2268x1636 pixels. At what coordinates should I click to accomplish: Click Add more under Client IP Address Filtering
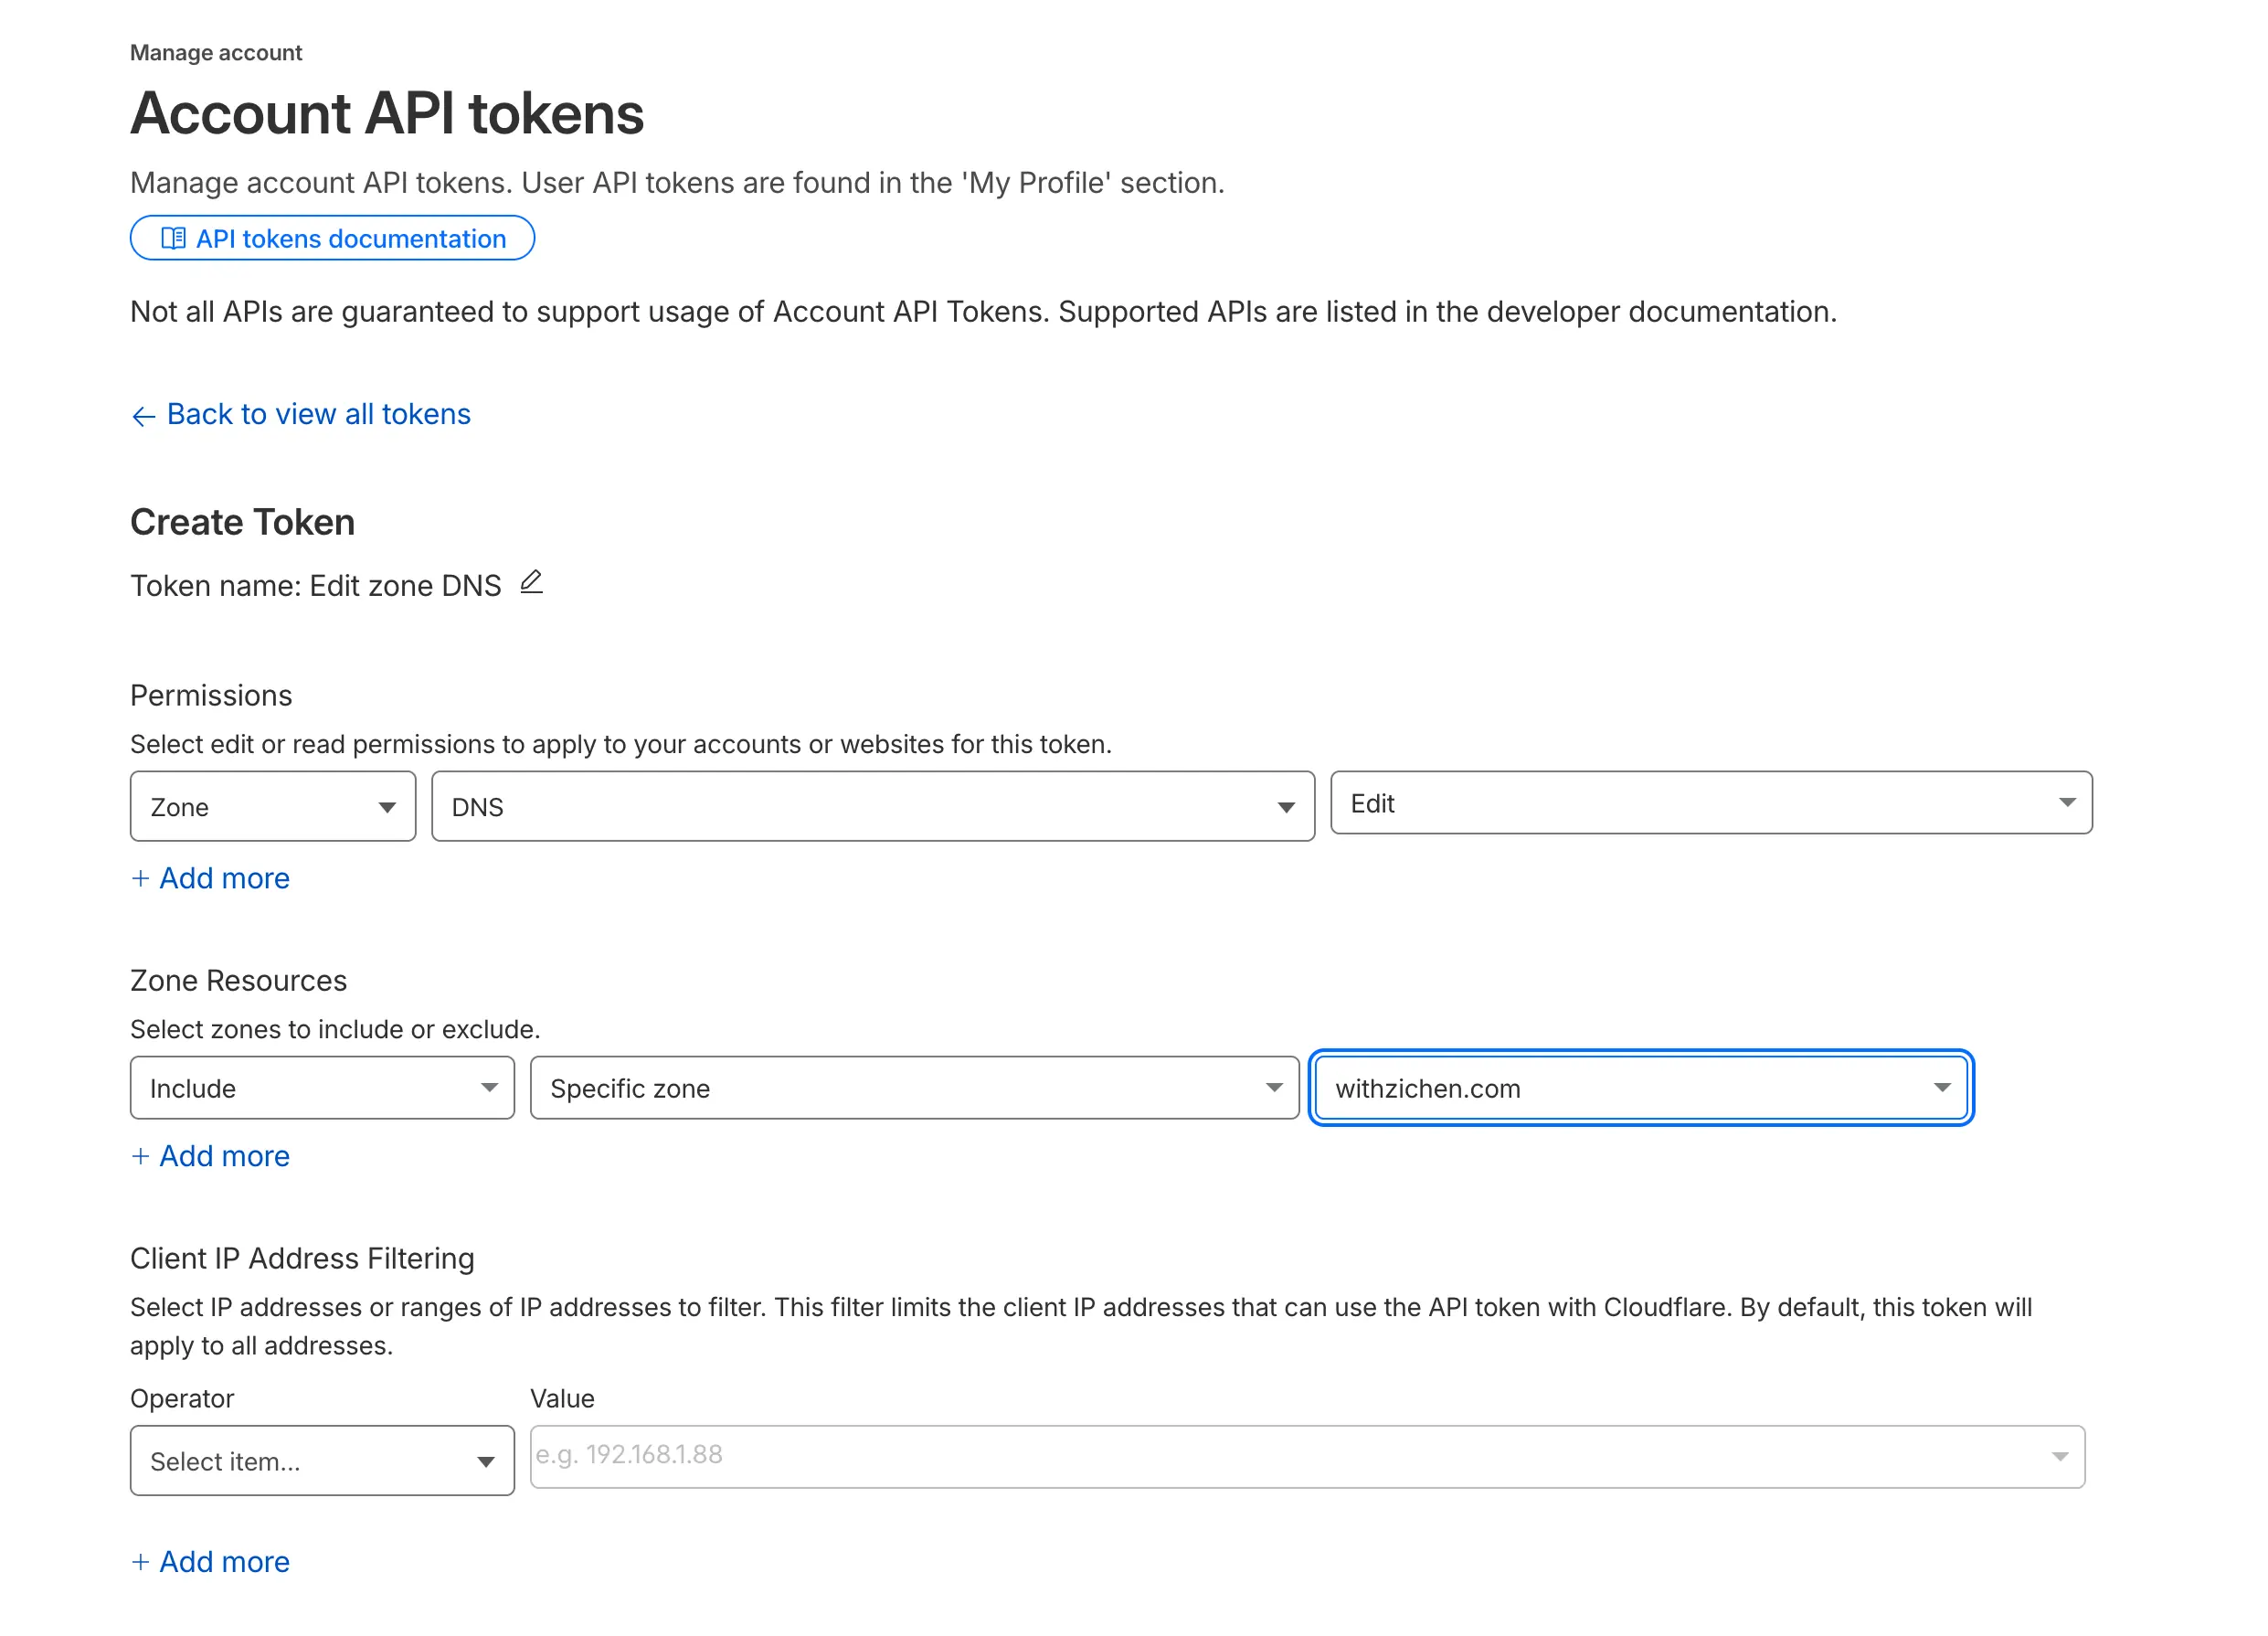210,1561
